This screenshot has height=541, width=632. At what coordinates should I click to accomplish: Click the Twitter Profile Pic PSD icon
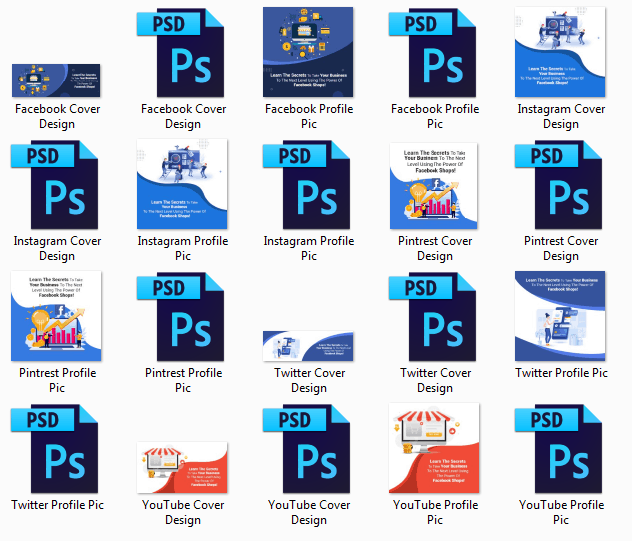click(x=56, y=449)
